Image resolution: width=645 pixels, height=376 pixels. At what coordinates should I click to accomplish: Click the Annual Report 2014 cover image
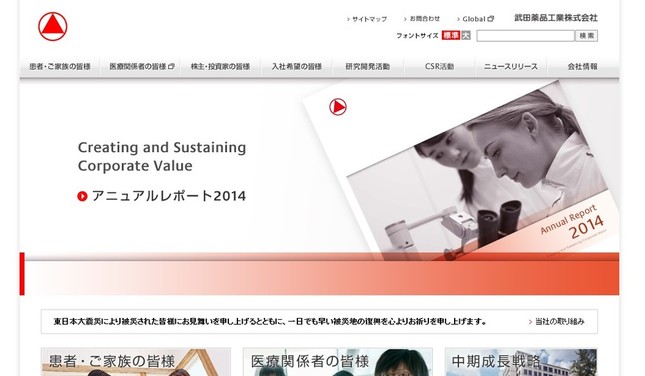coord(461,171)
